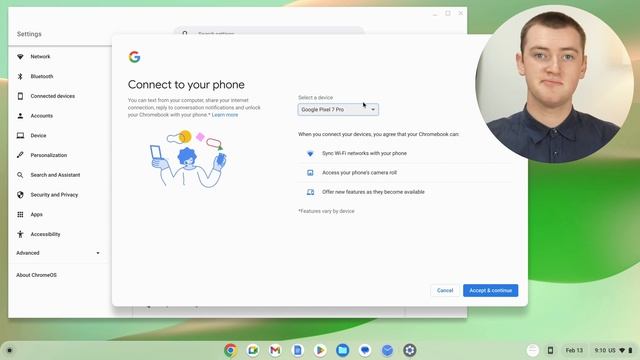Open the Accounts settings section

click(42, 116)
